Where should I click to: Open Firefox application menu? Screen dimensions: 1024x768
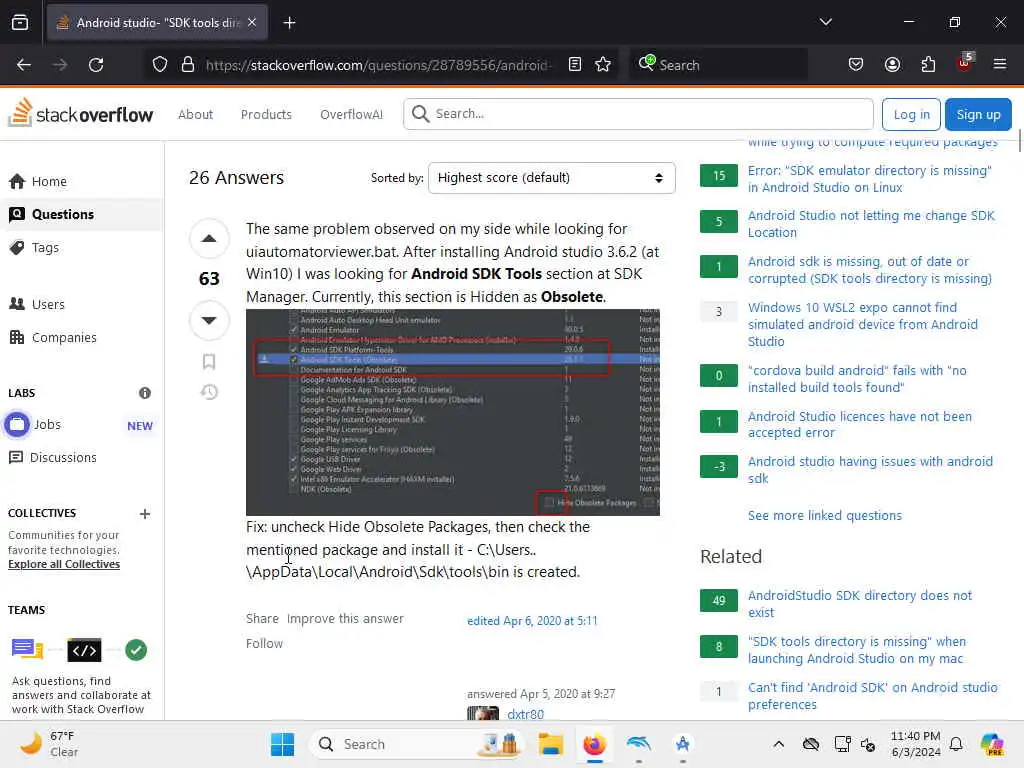999,65
